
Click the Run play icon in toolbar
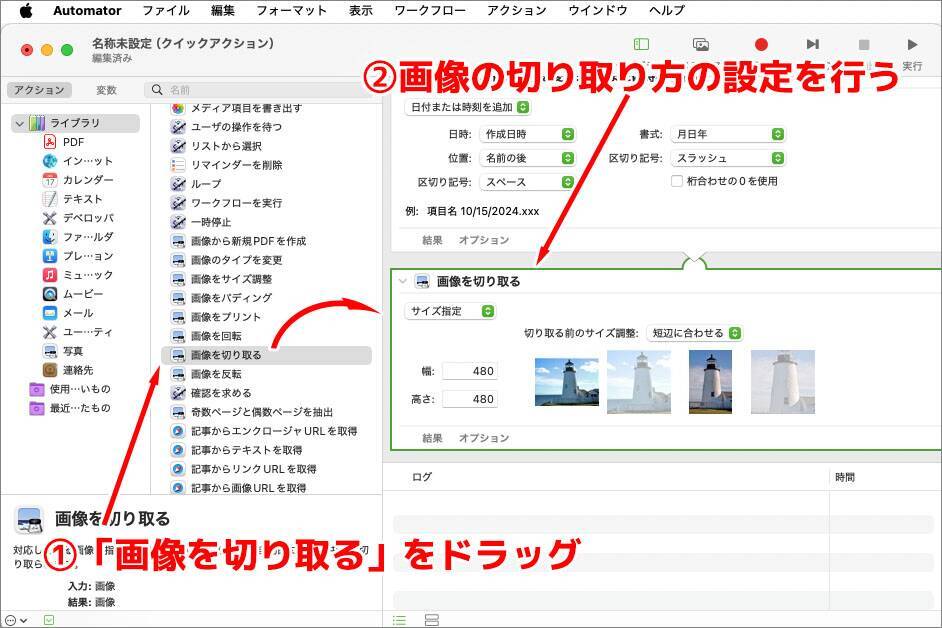coord(912,45)
